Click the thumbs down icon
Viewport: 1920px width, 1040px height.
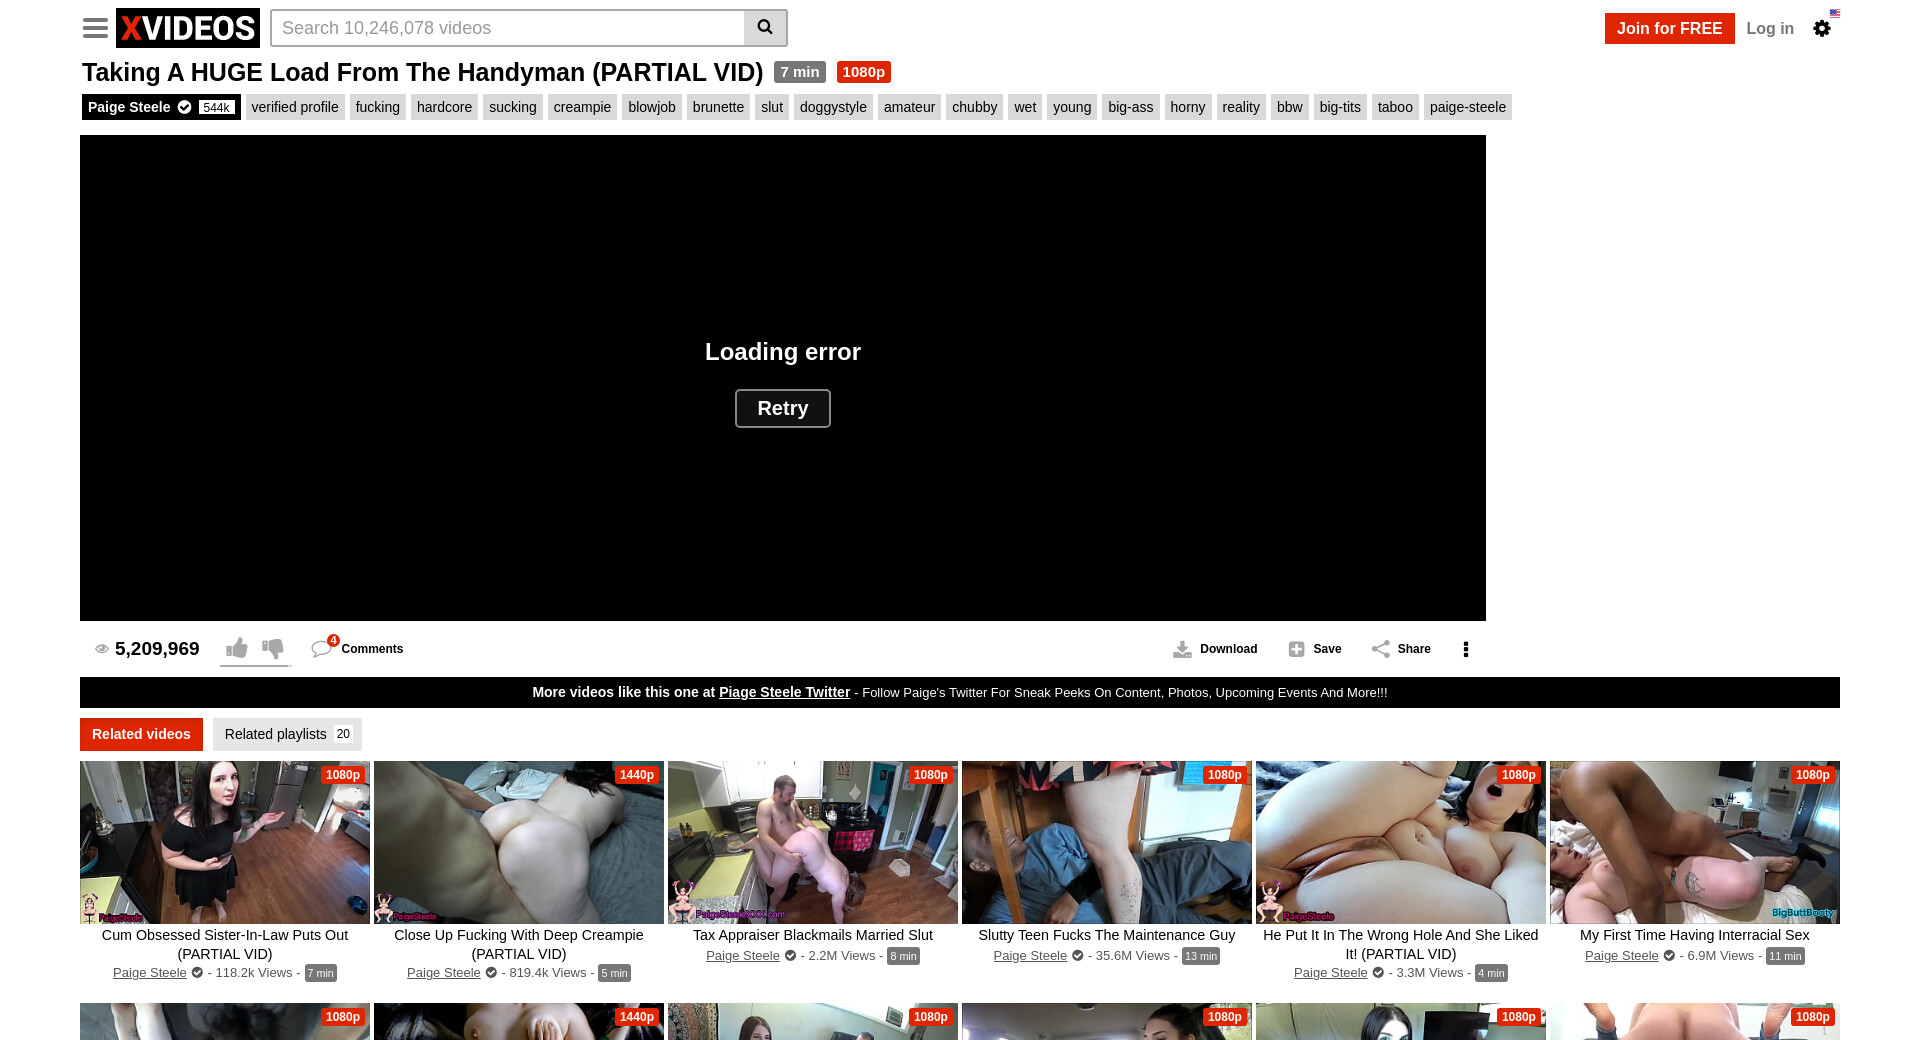pos(273,649)
